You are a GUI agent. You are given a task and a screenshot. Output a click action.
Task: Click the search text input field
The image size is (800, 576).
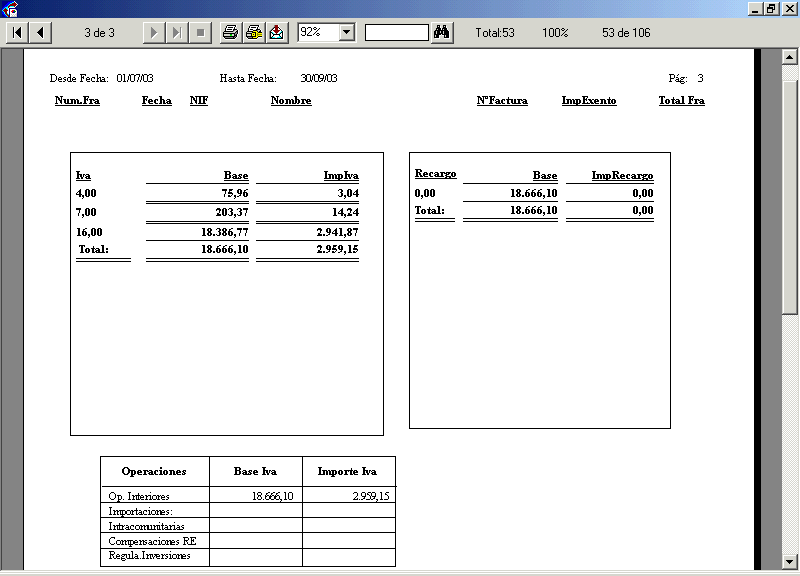coord(396,33)
